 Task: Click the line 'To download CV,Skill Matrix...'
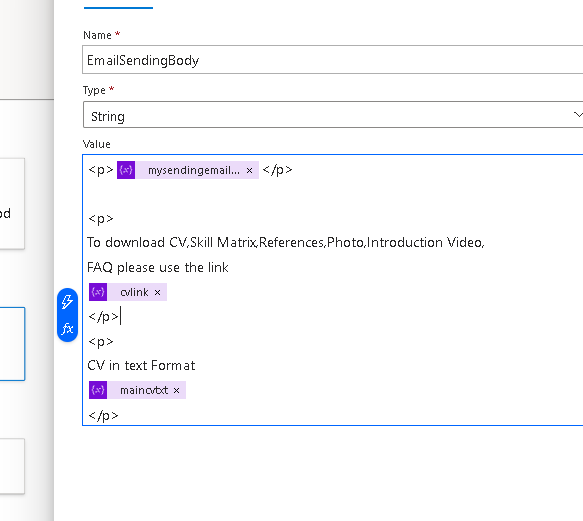(286, 242)
